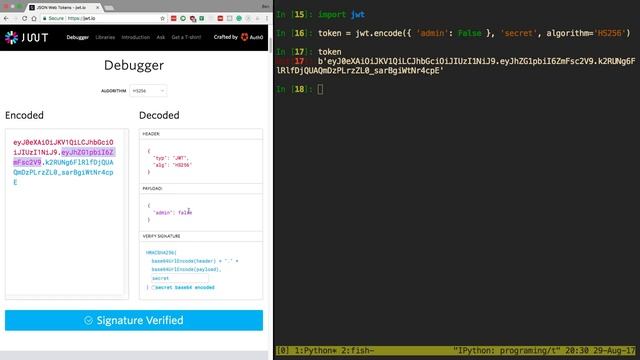Reload the jwt.io page

24,18
